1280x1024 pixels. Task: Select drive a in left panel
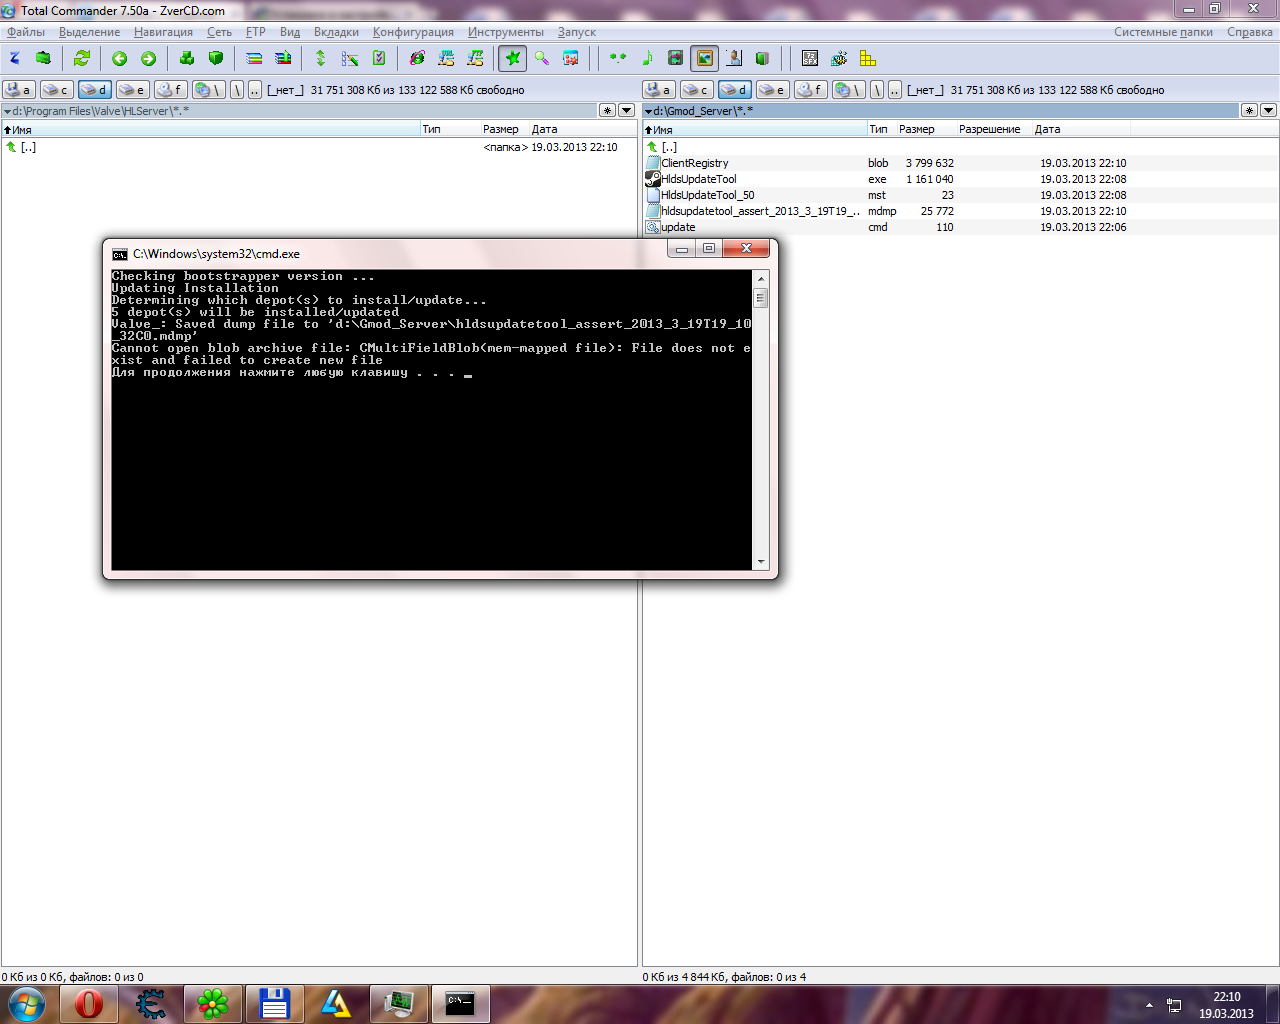click(x=19, y=89)
